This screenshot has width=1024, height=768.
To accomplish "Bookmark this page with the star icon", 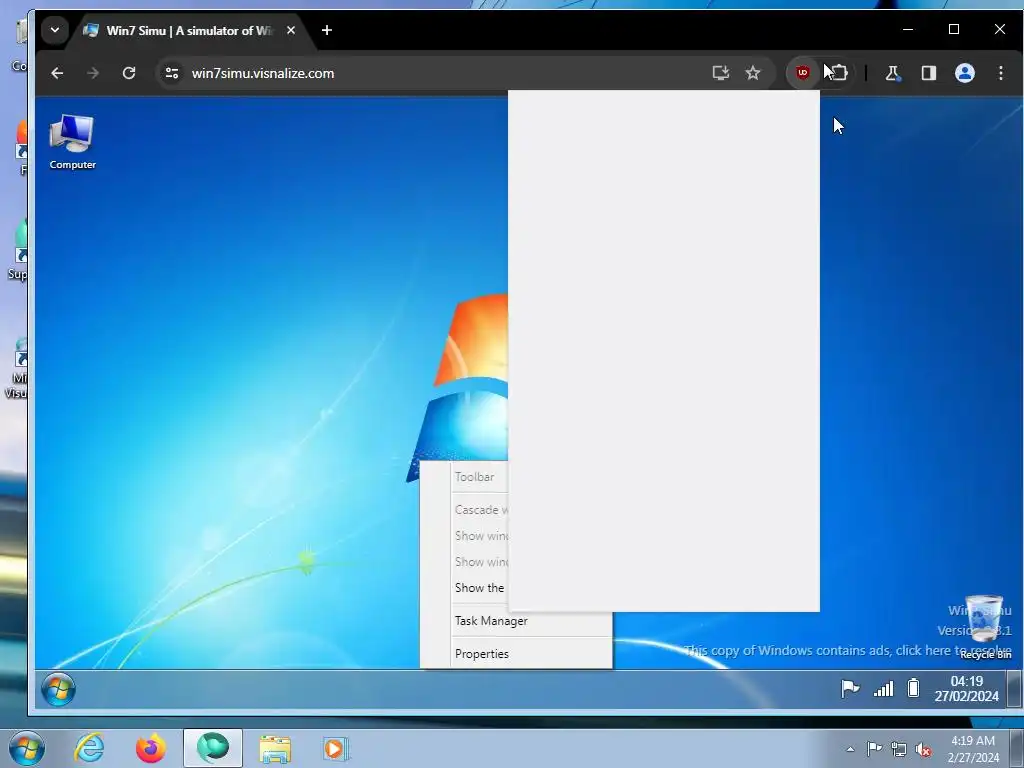I will 753,73.
